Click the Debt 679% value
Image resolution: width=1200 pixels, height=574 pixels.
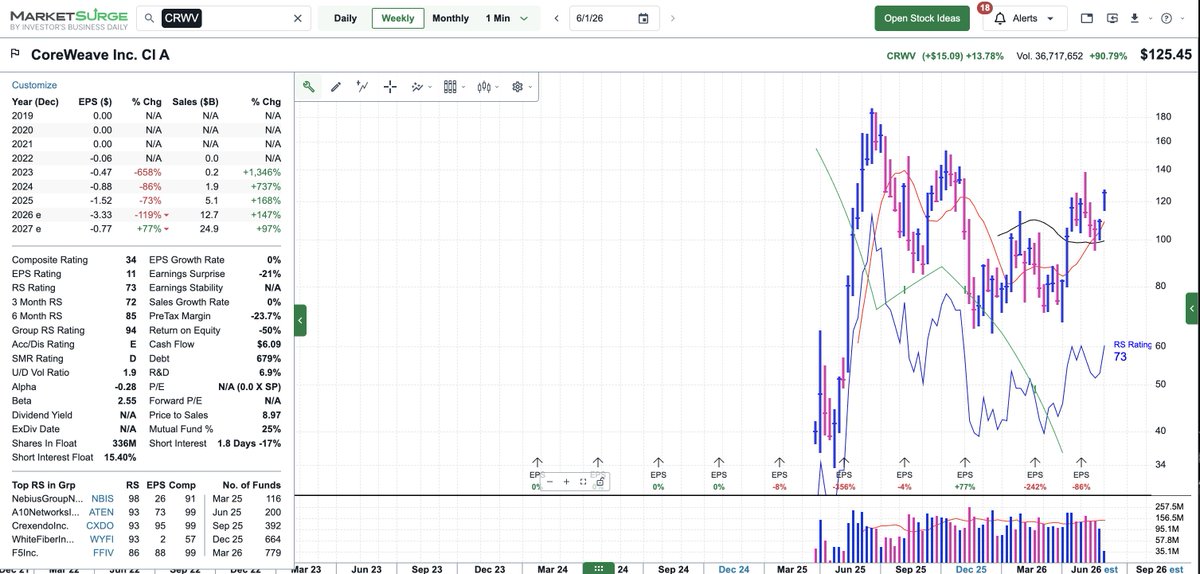pos(267,358)
